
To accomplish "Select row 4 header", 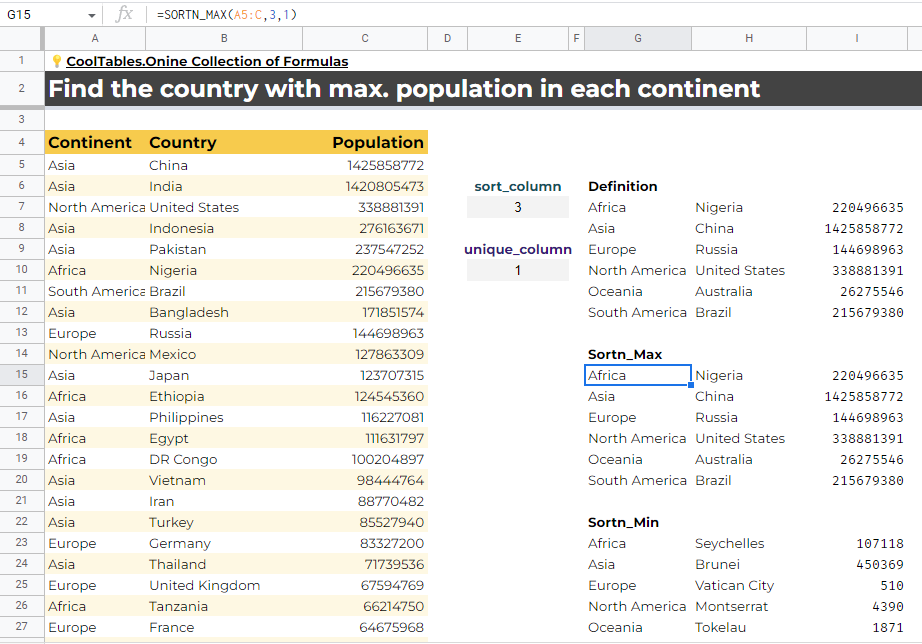I will coord(22,142).
